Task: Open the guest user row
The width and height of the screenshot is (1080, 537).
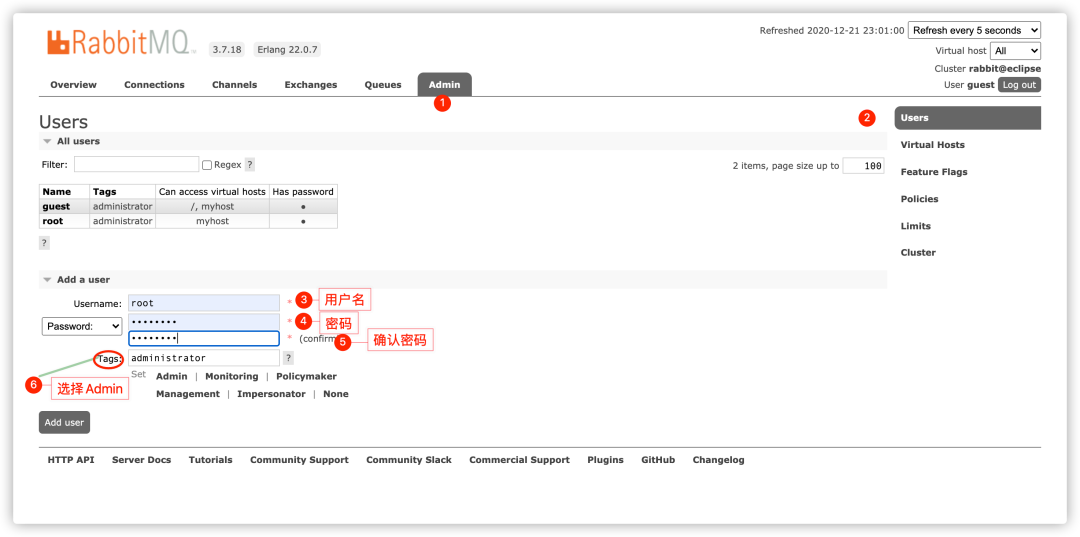Action: coord(56,207)
